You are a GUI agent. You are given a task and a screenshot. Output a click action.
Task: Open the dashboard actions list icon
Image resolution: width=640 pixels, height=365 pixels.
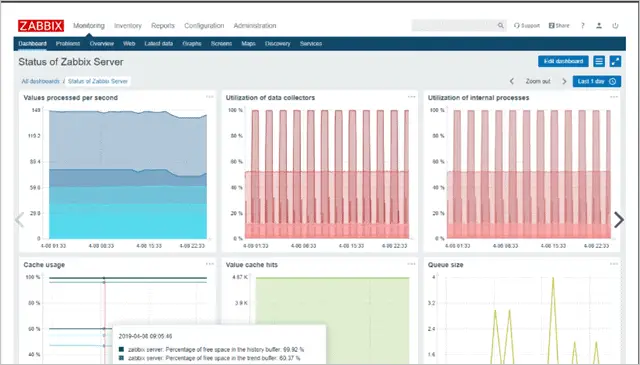(x=599, y=61)
